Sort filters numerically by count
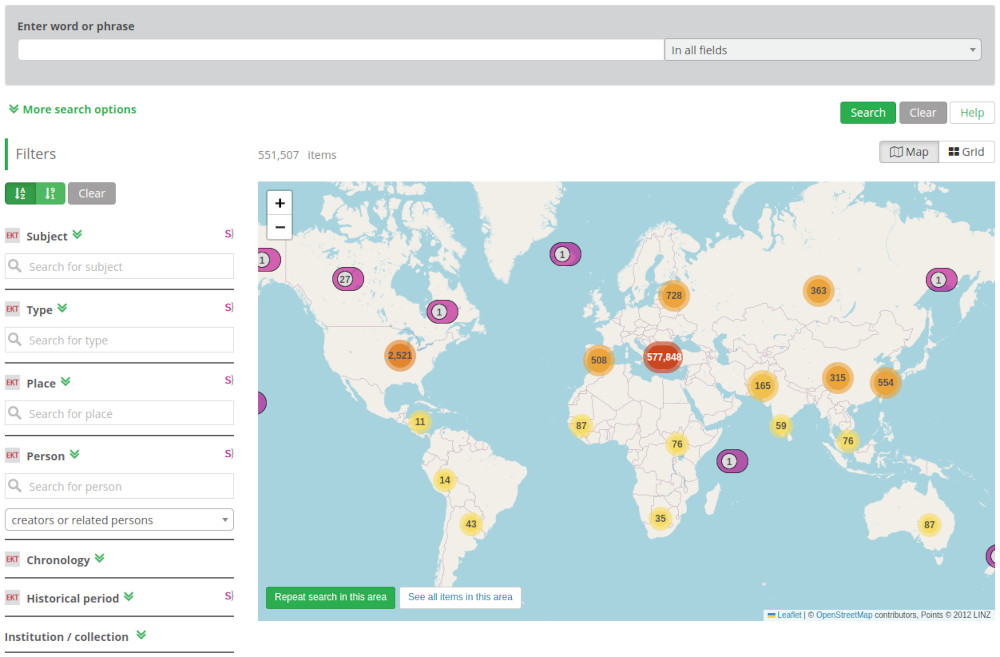The height and width of the screenshot is (657, 1000). point(50,193)
